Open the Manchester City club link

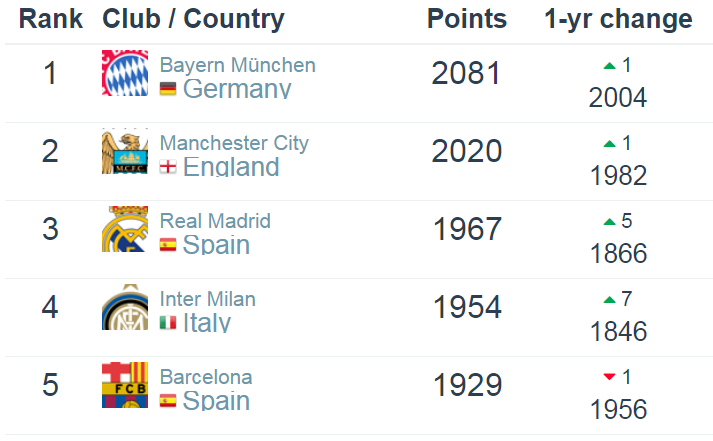(x=234, y=144)
